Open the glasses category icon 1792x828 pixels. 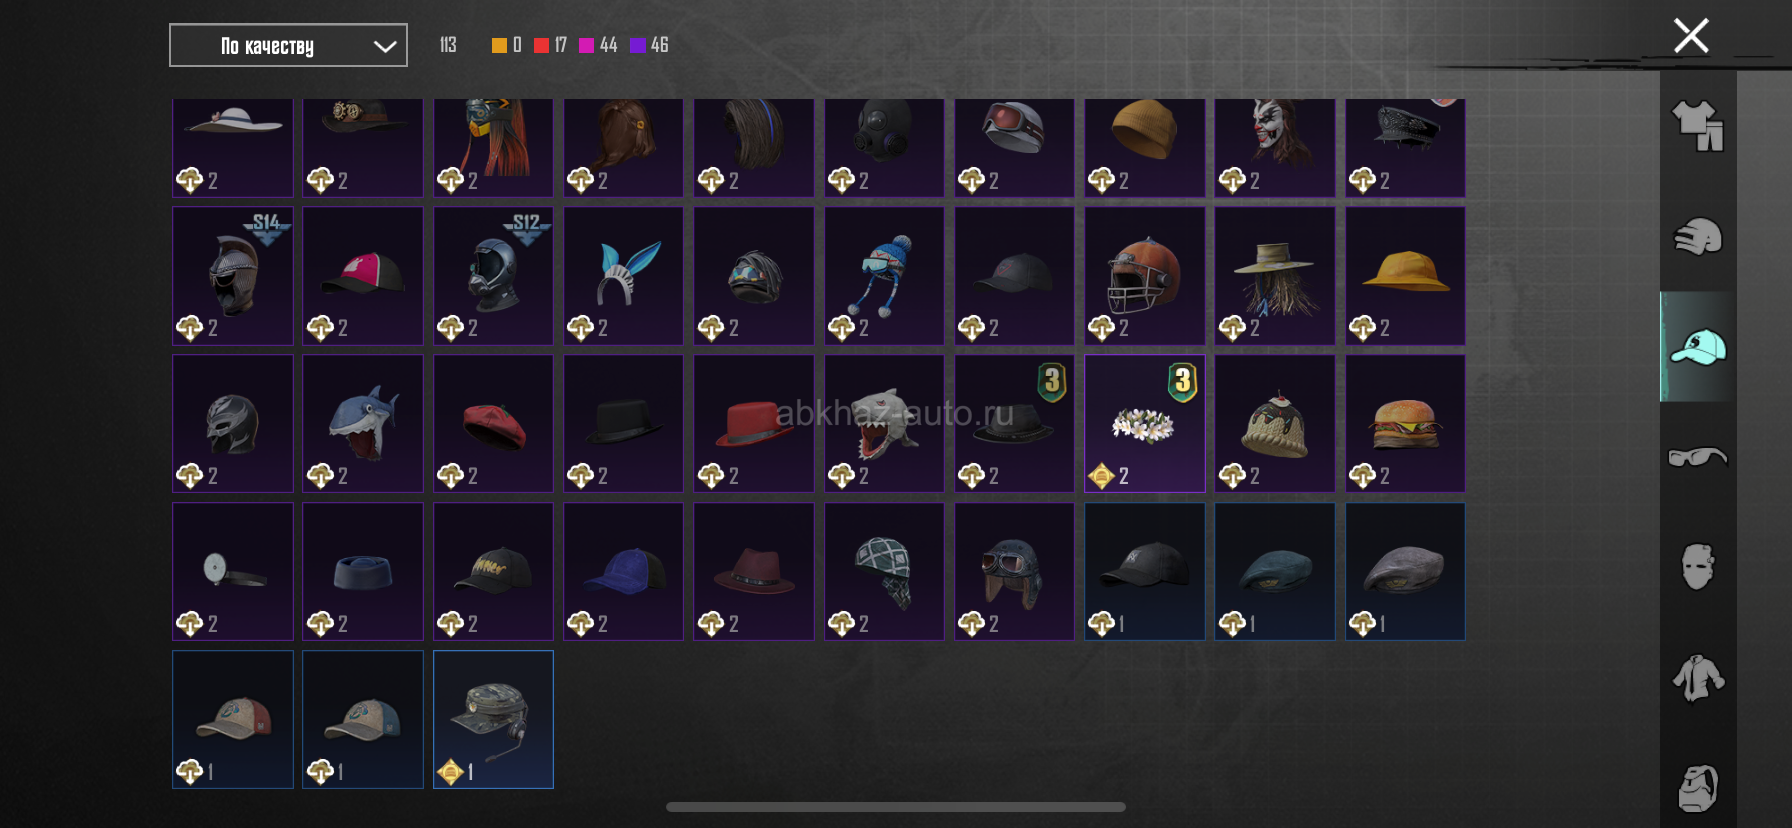tap(1698, 457)
